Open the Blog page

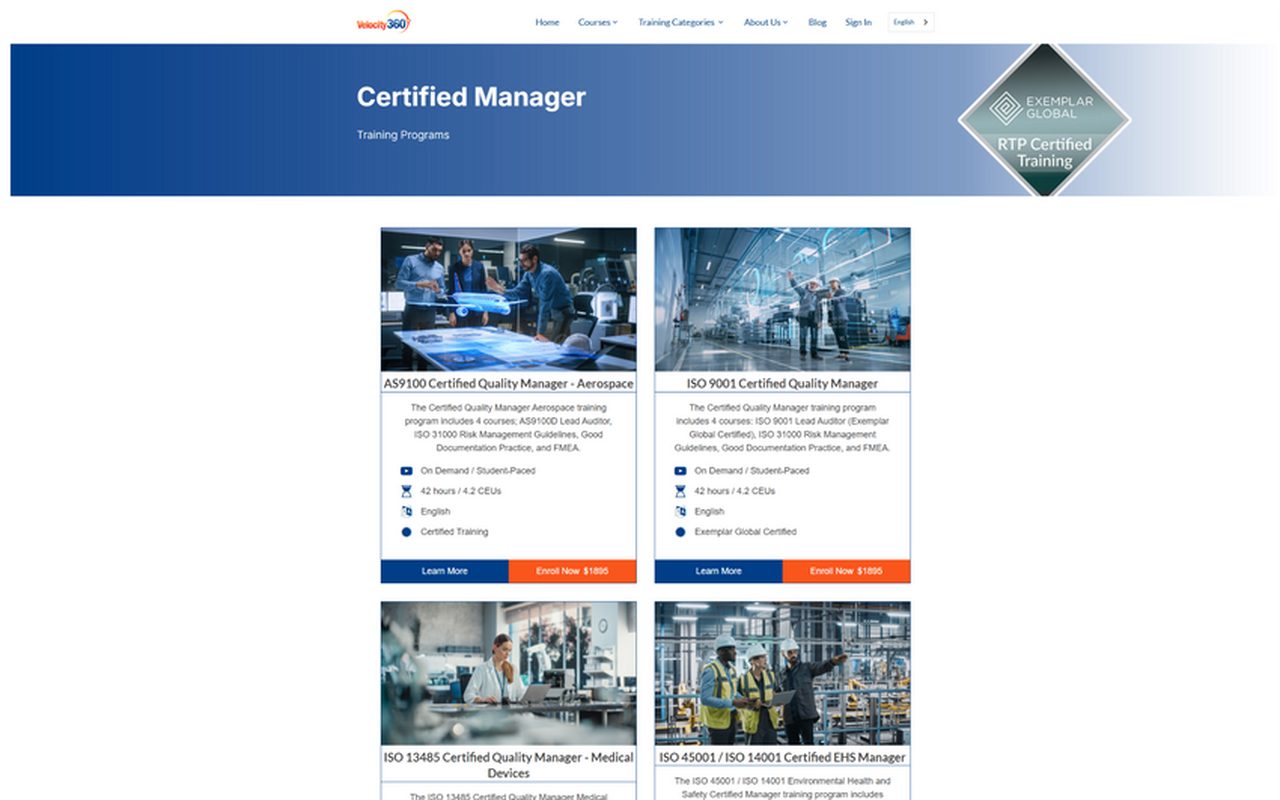point(817,22)
